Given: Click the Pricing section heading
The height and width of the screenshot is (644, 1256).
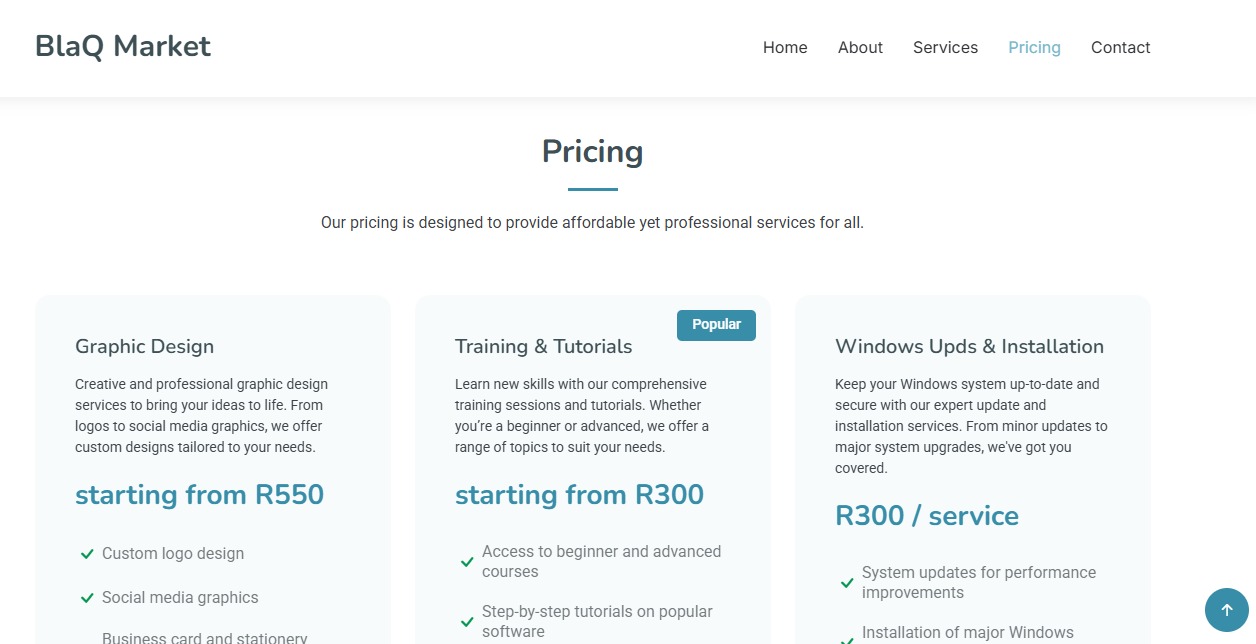Looking at the screenshot, I should (592, 152).
